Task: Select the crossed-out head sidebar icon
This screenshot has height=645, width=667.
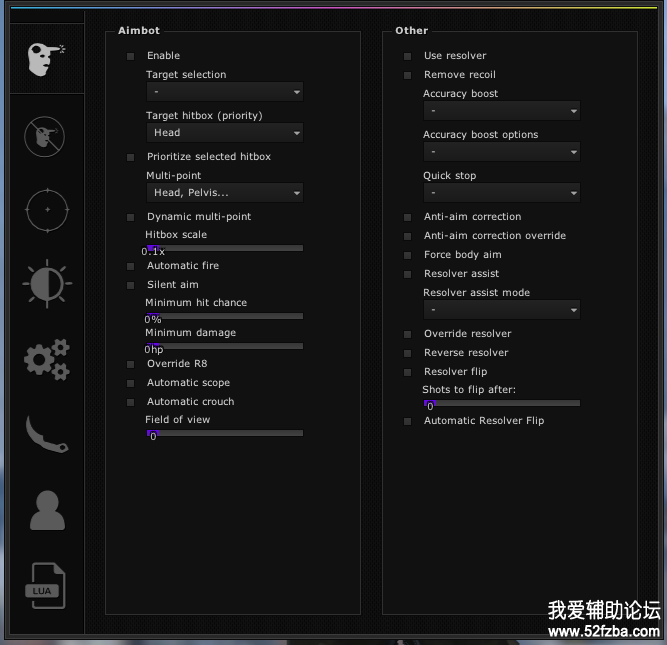Action: (x=45, y=135)
